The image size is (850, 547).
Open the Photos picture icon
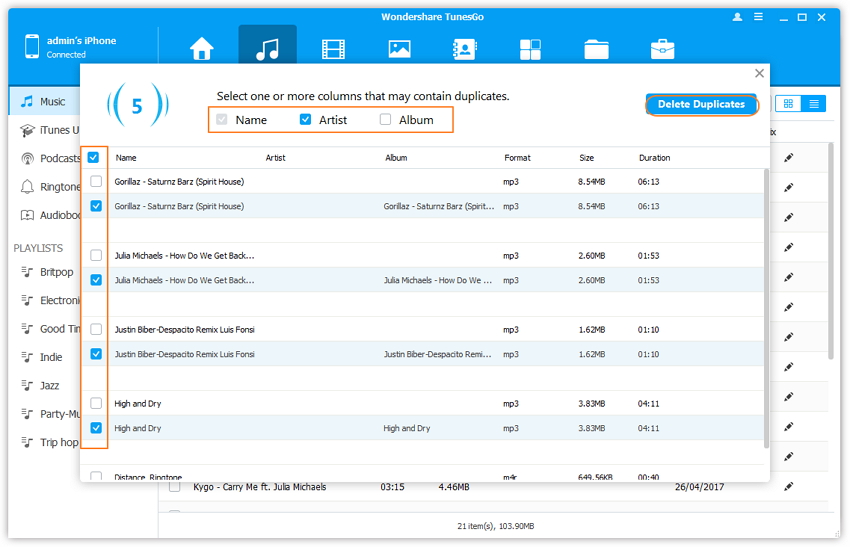click(399, 49)
